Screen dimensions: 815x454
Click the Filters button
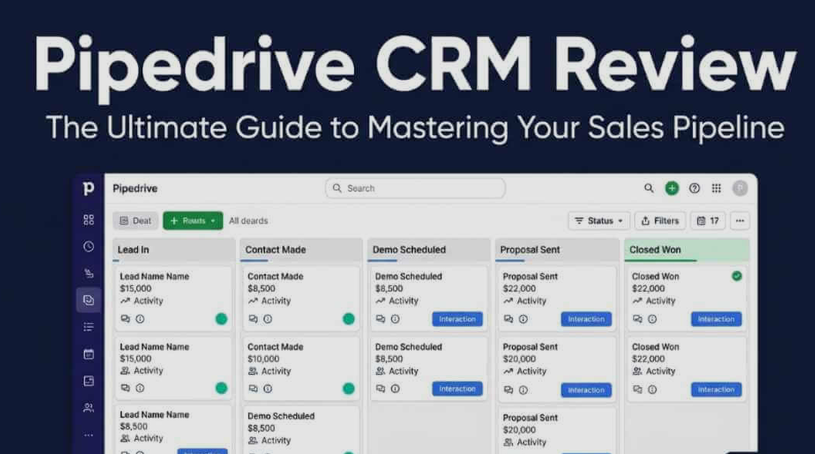click(x=660, y=221)
